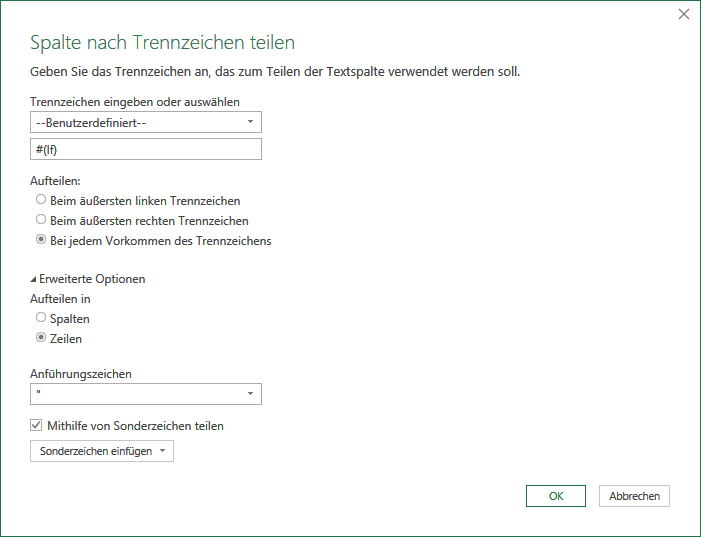The height and width of the screenshot is (537, 701).
Task: Collapse Erweiterte Optionen section
Action: click(x=88, y=279)
